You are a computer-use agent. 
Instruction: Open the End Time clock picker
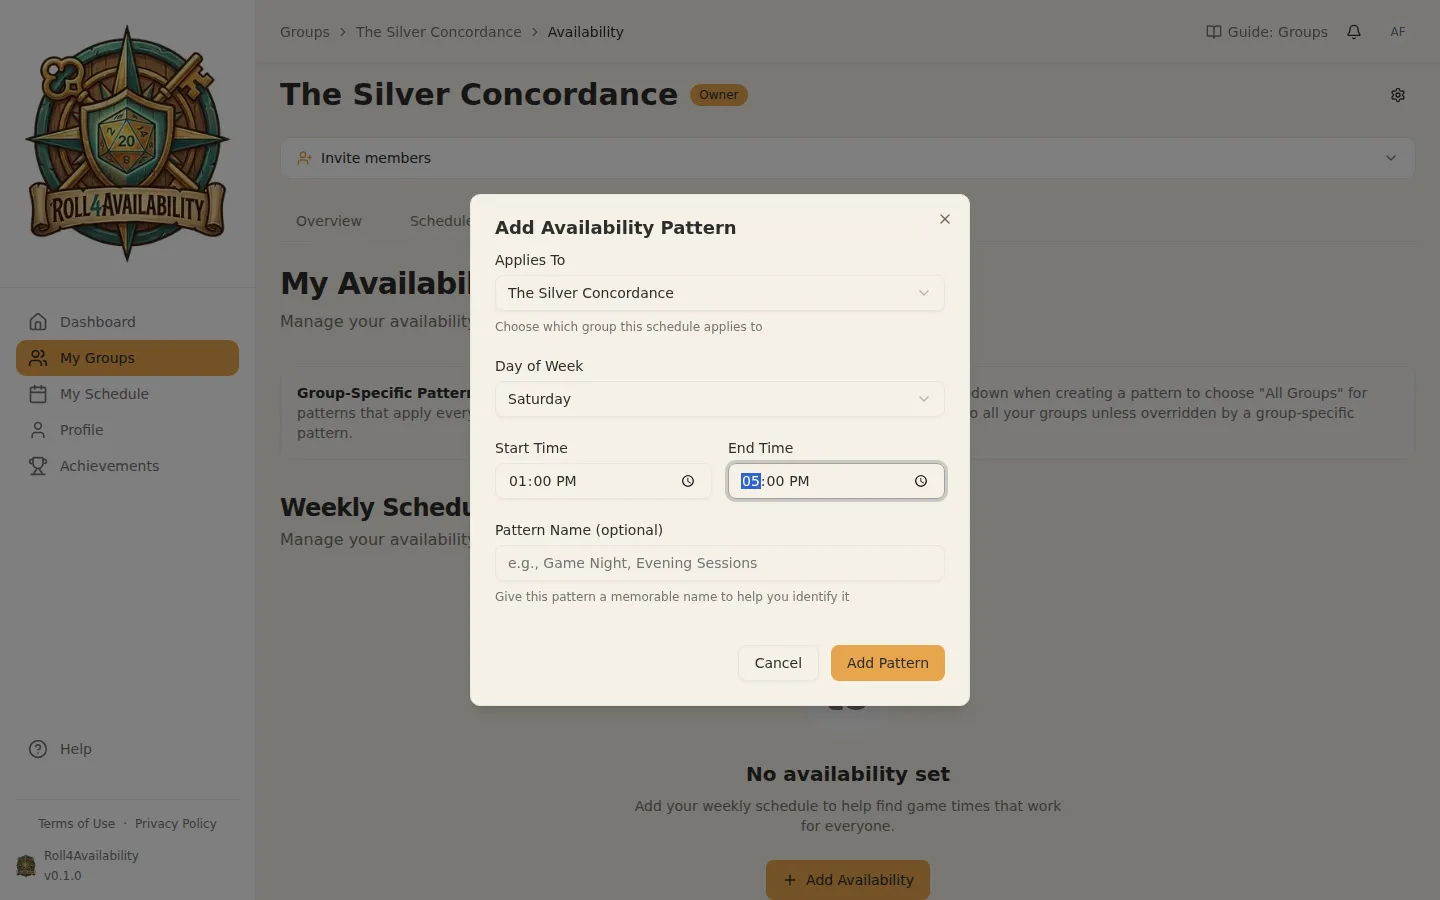tap(920, 481)
